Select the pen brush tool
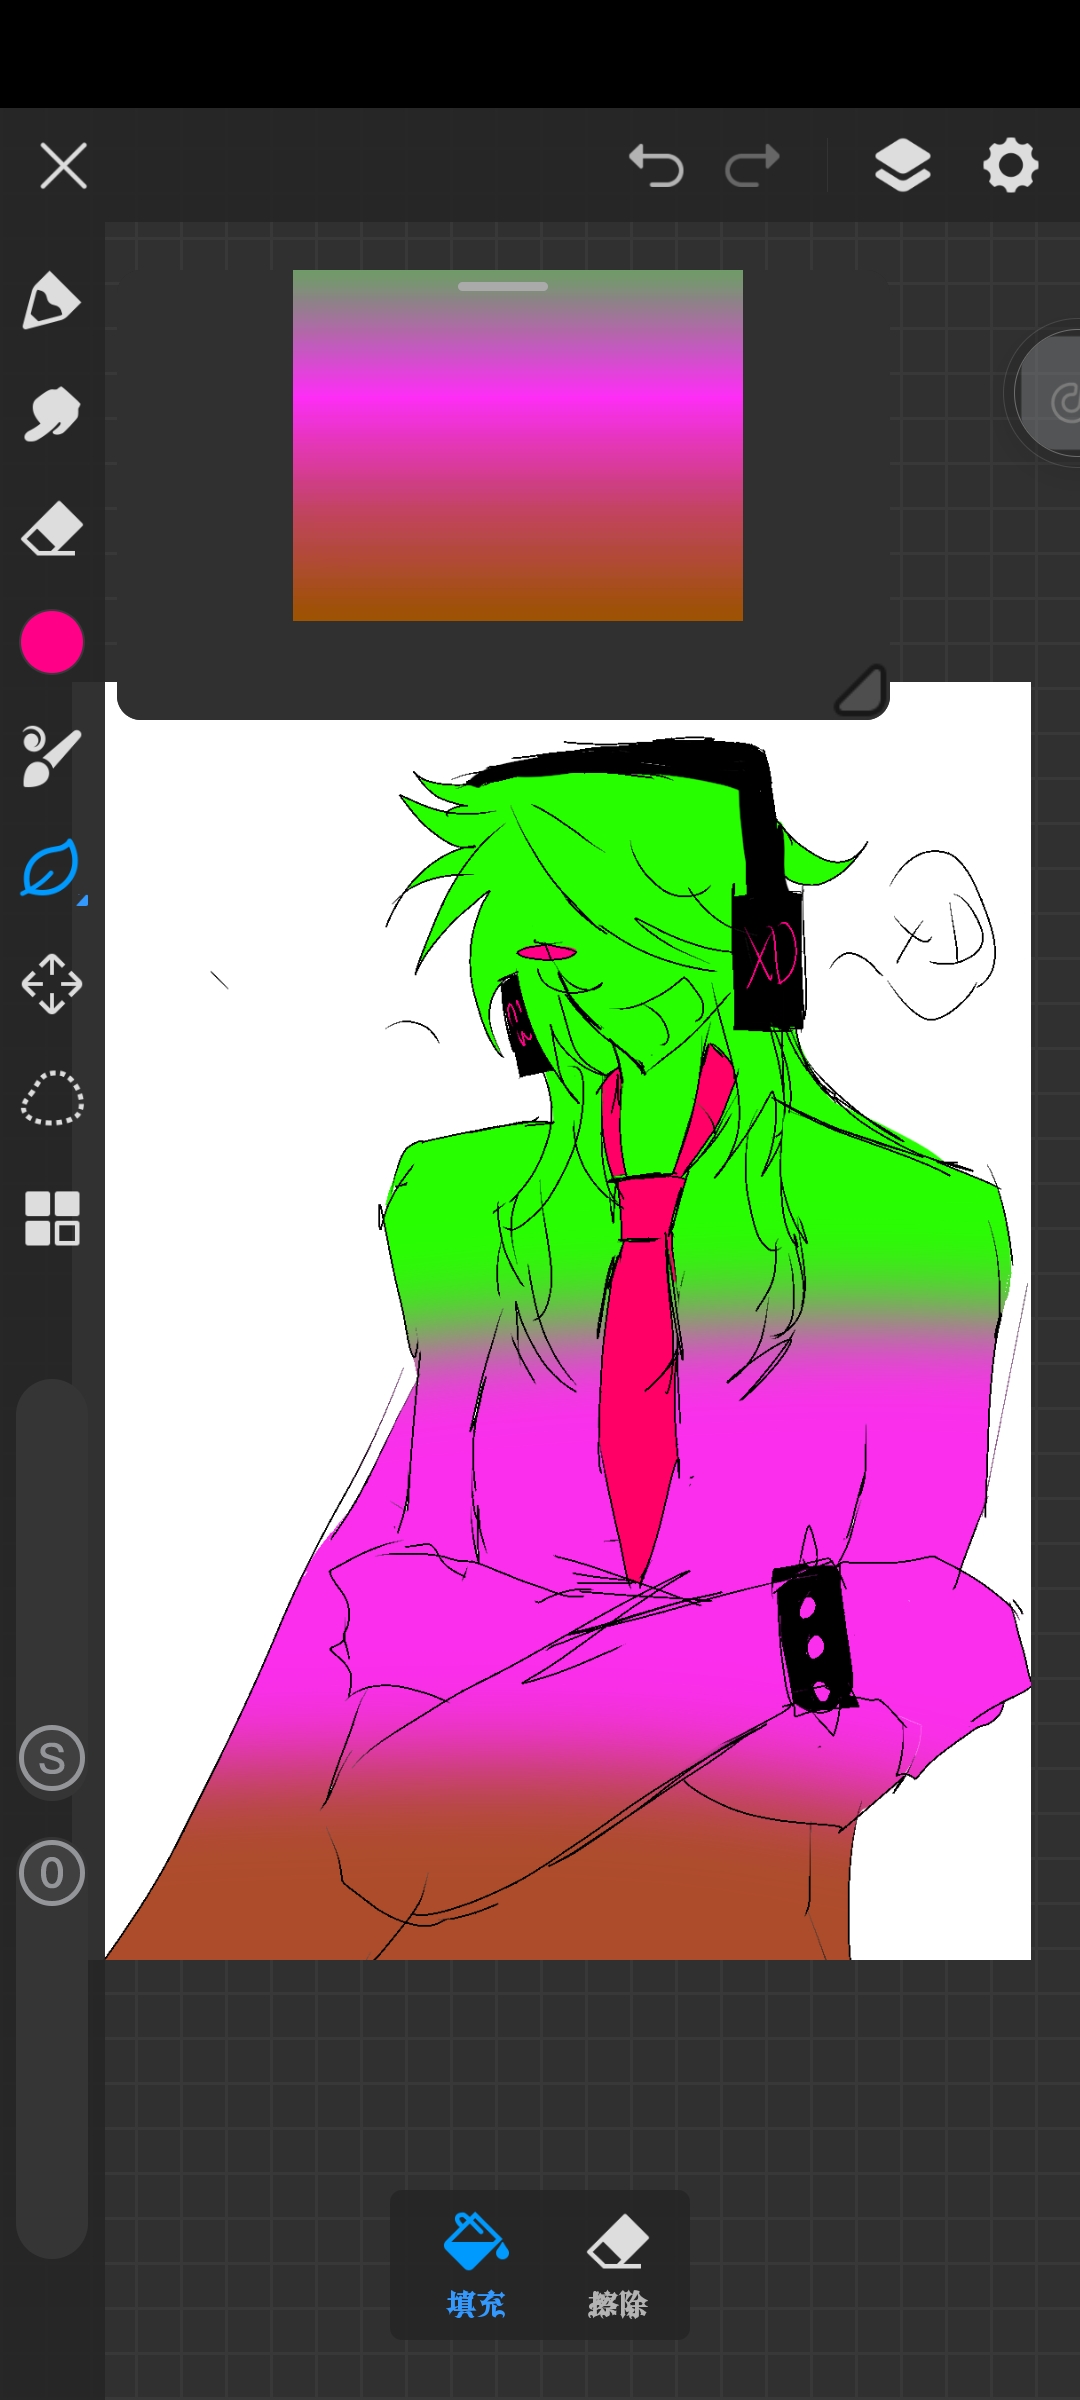 pos(51,300)
